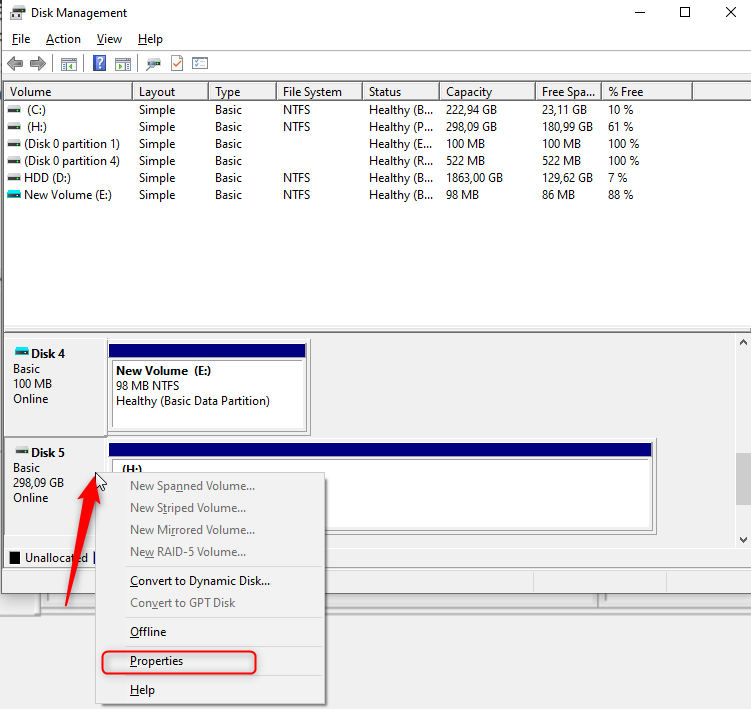
Task: Select drive icon of New Volume (E:)
Action: pyautogui.click(x=14, y=195)
